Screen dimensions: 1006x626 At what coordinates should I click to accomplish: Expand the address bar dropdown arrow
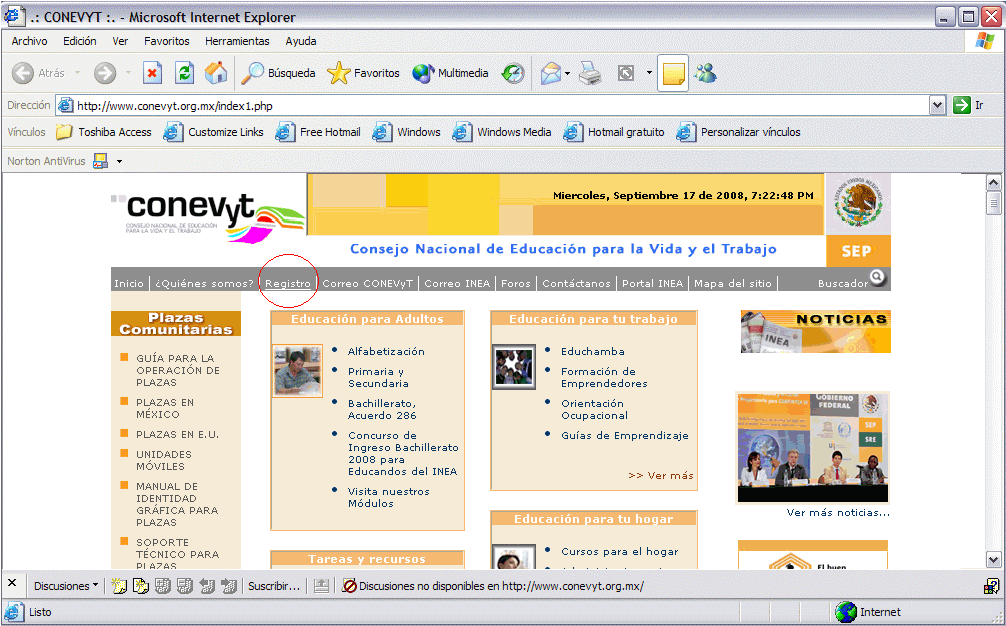[937, 105]
